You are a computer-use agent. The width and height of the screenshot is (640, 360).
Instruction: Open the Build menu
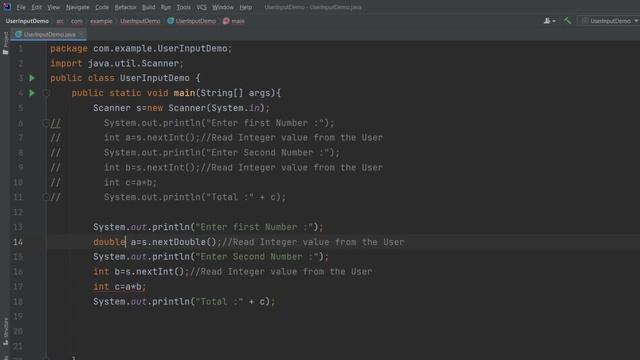[x=149, y=7]
